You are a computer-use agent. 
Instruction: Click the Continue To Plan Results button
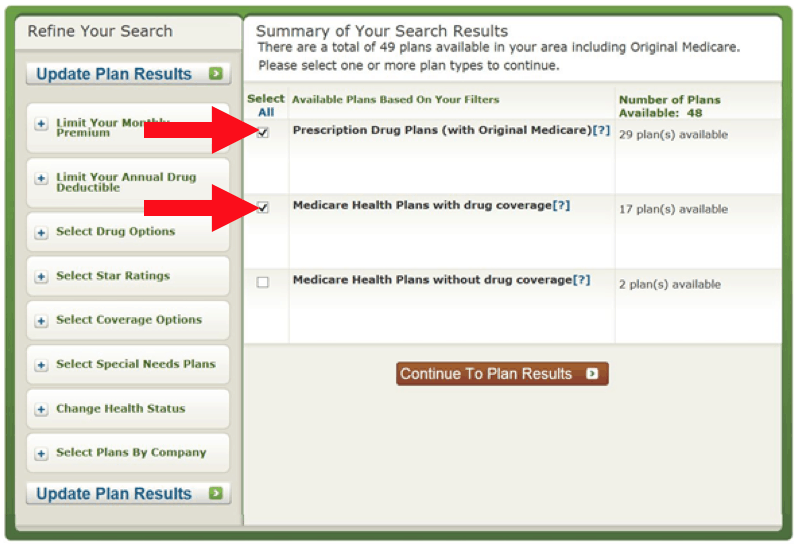click(502, 374)
